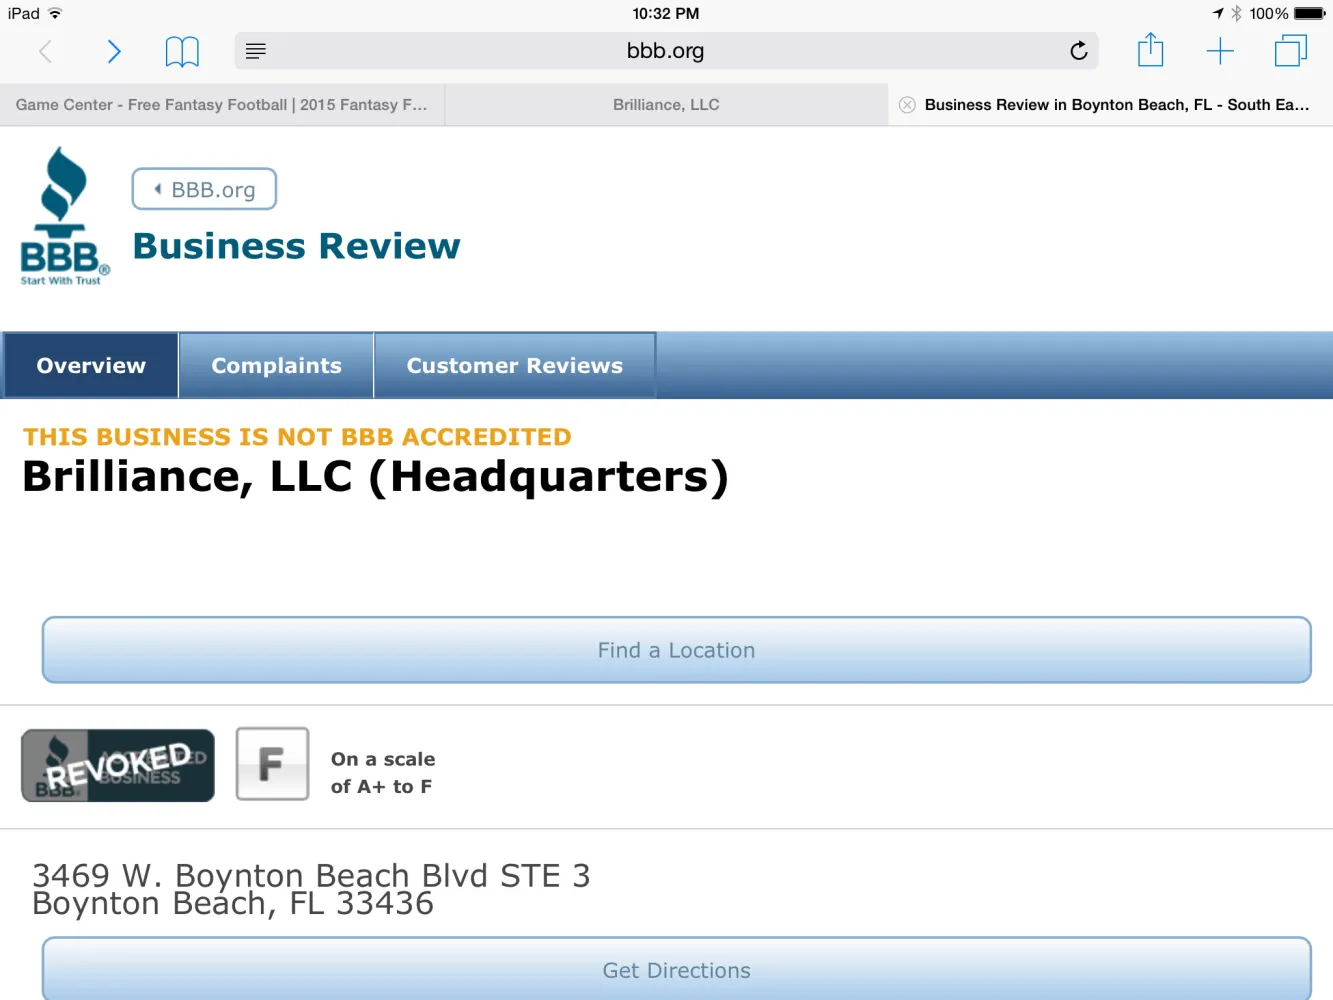Screen dimensions: 1333x1000
Task: Tap the Bluetooth status icon
Action: pos(1237,14)
